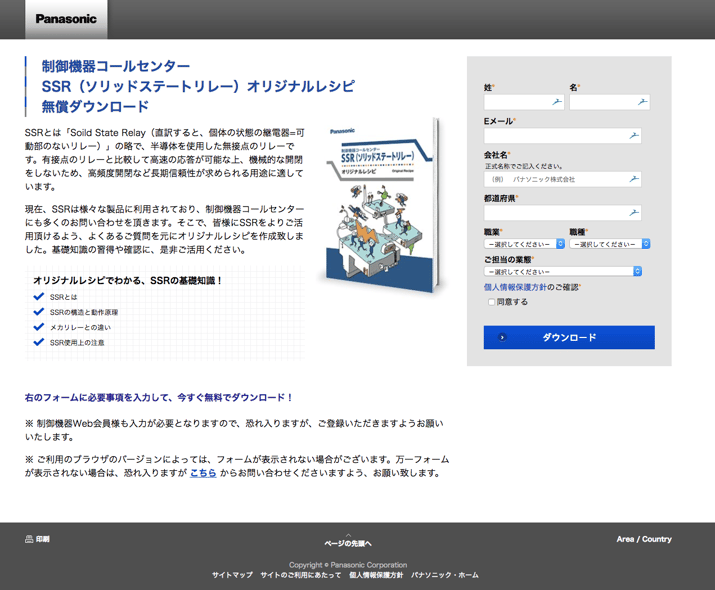Click the Panasonic logo in header
715x590 pixels.
[x=66, y=19]
